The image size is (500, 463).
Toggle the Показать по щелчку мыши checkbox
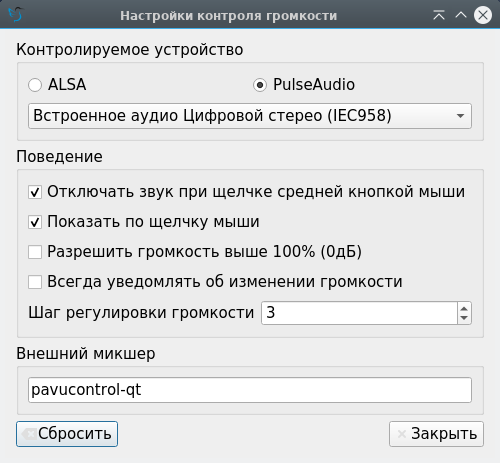point(35,222)
